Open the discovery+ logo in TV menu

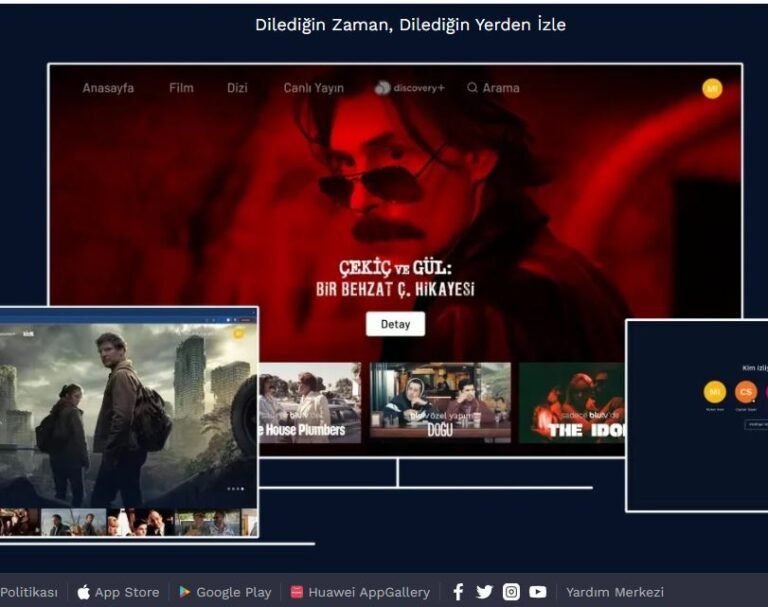[x=409, y=88]
